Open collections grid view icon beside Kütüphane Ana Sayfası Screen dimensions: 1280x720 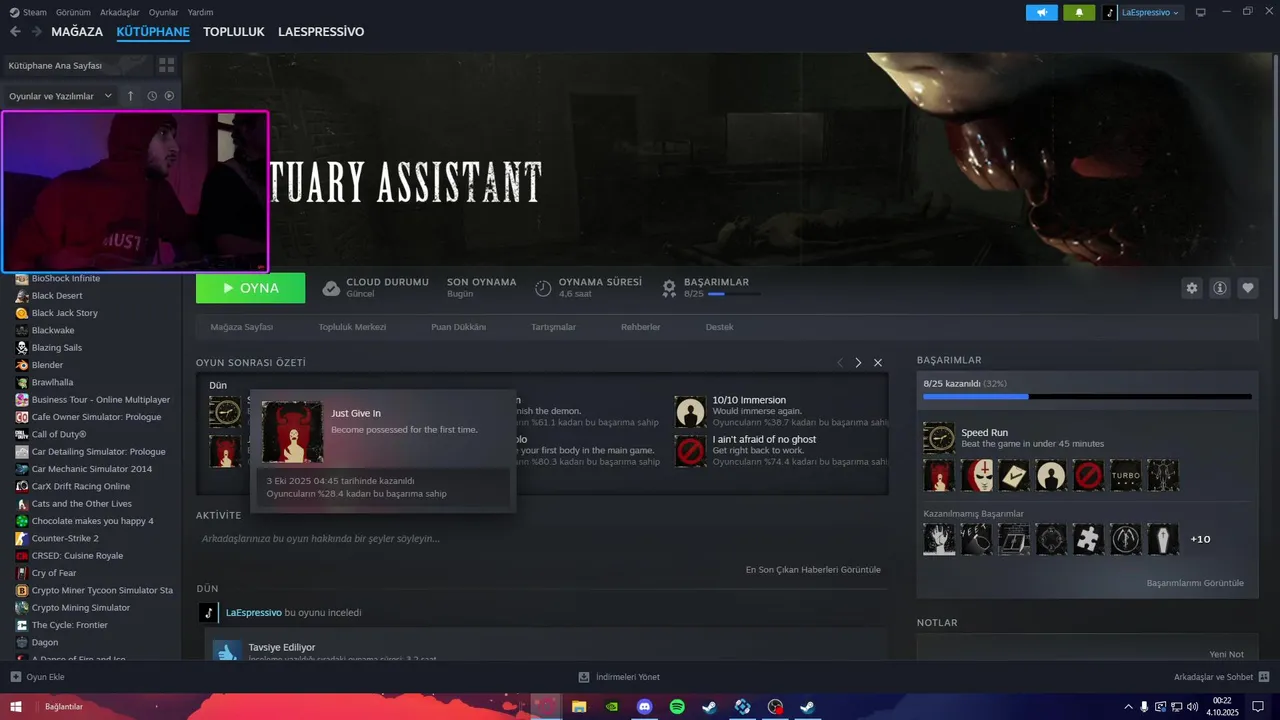pos(166,65)
